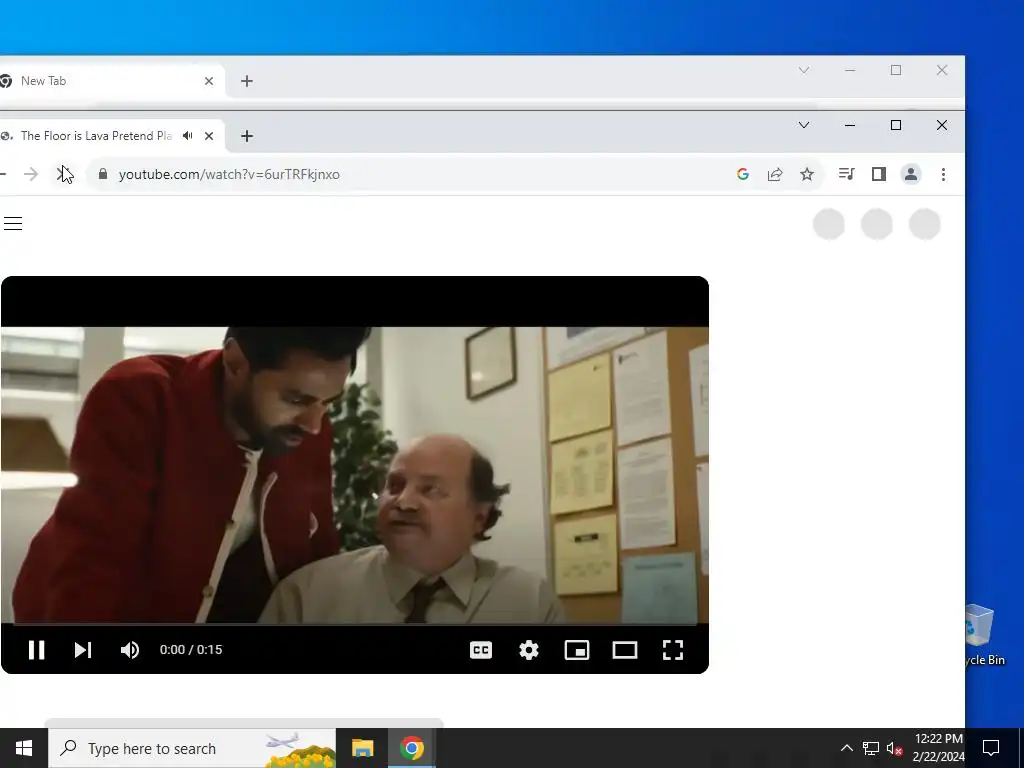Toggle closed captions on the video
The image size is (1024, 768).
(x=481, y=650)
